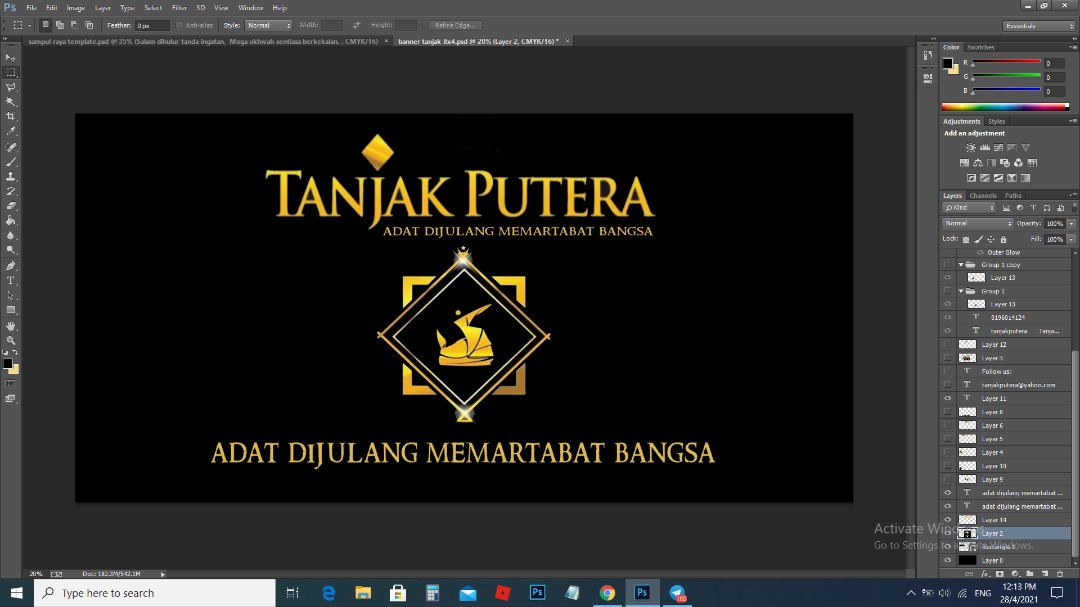Toggle visibility of Group 1 copy
Viewport: 1080px width, 607px height.
[948, 265]
